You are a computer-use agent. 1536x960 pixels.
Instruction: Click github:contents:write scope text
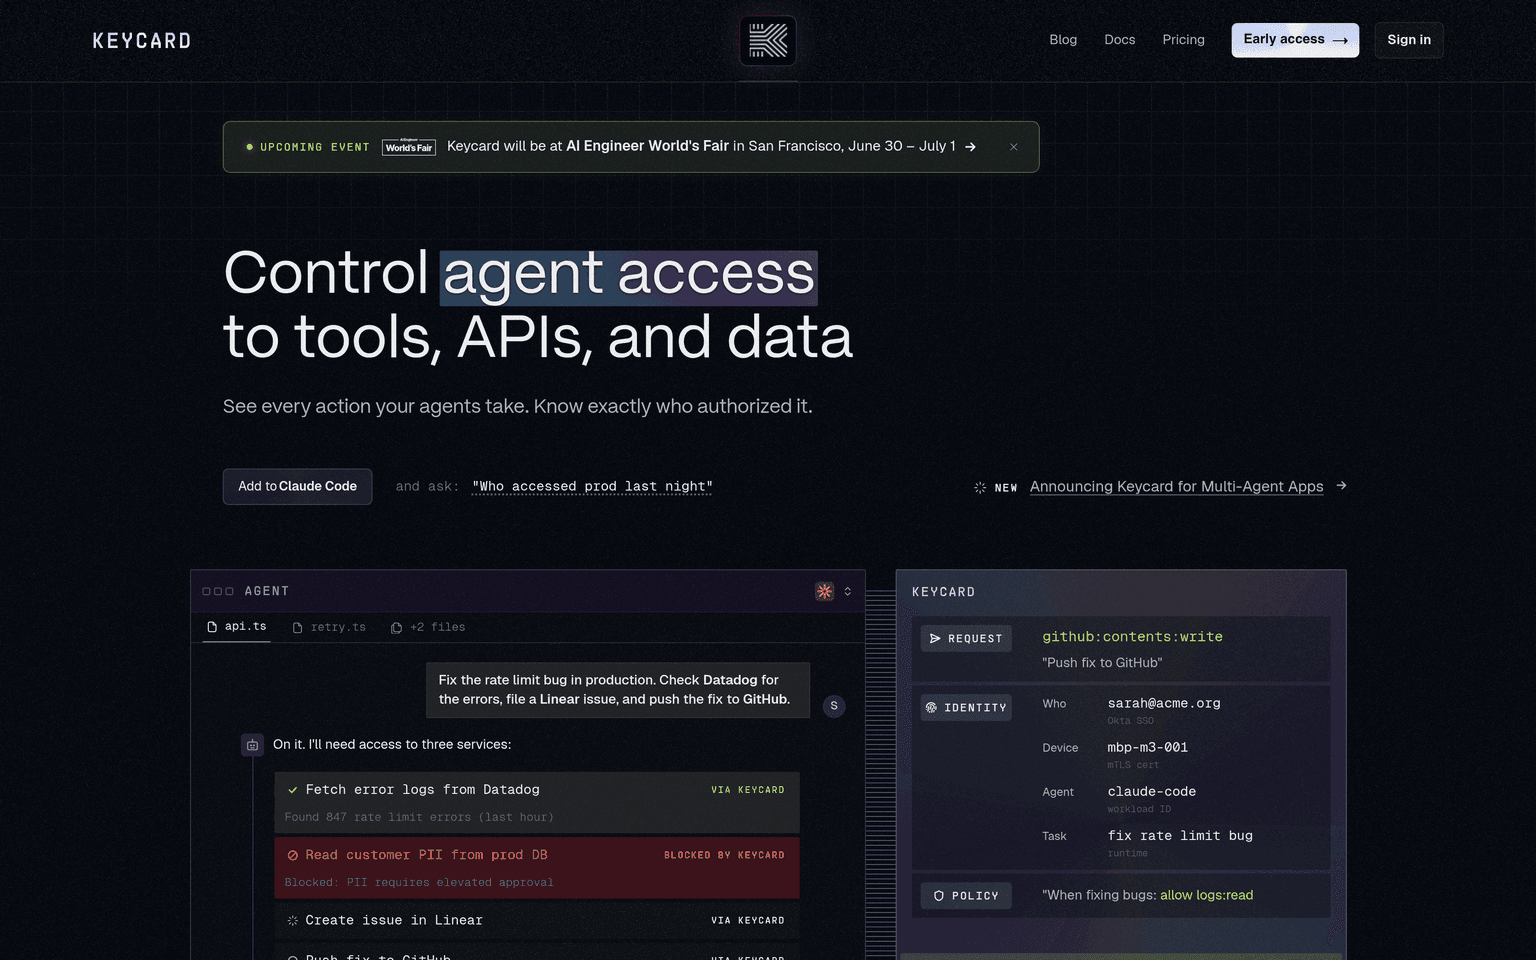[x=1132, y=637]
